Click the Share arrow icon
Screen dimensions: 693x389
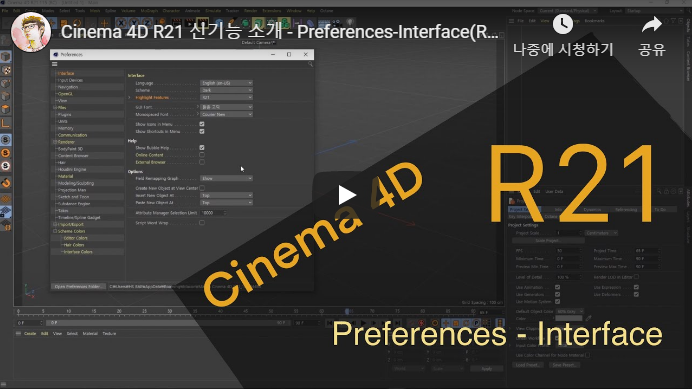(x=651, y=25)
